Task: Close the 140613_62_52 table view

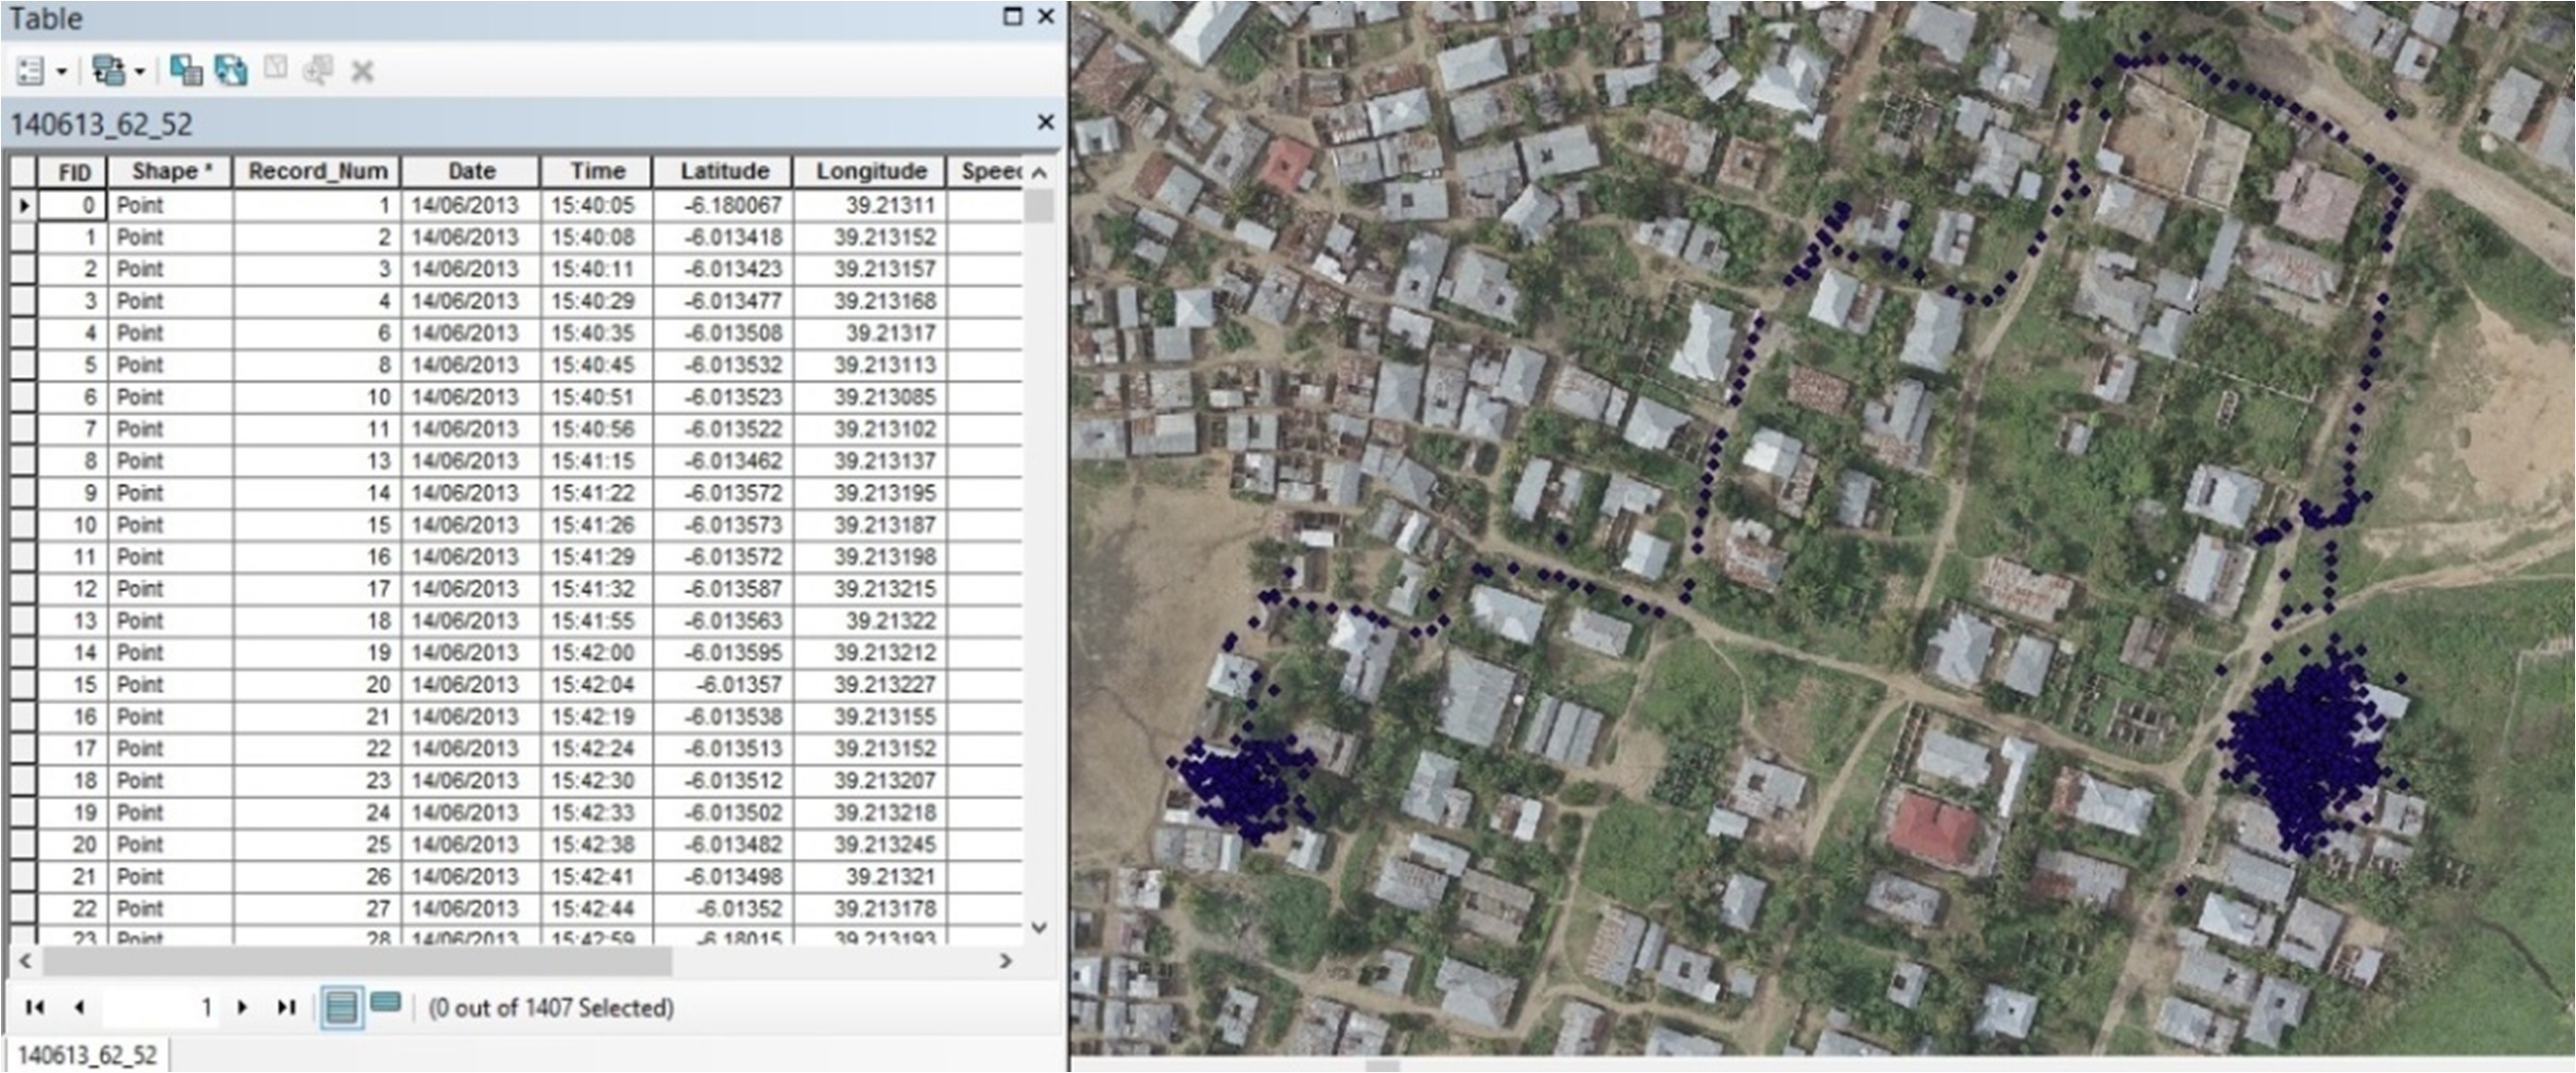Action: (1046, 122)
